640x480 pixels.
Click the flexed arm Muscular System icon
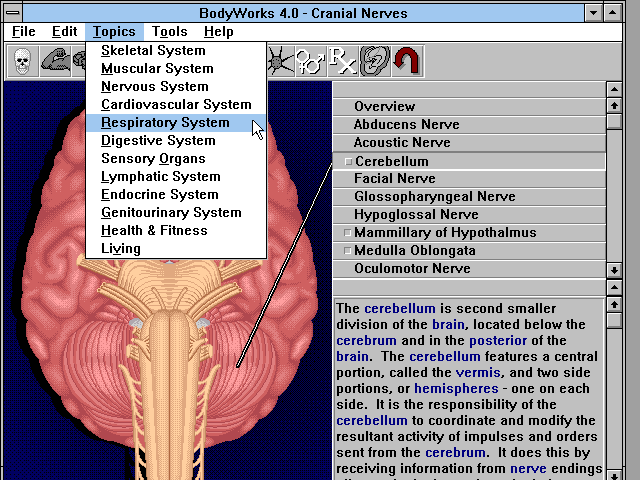(53, 62)
